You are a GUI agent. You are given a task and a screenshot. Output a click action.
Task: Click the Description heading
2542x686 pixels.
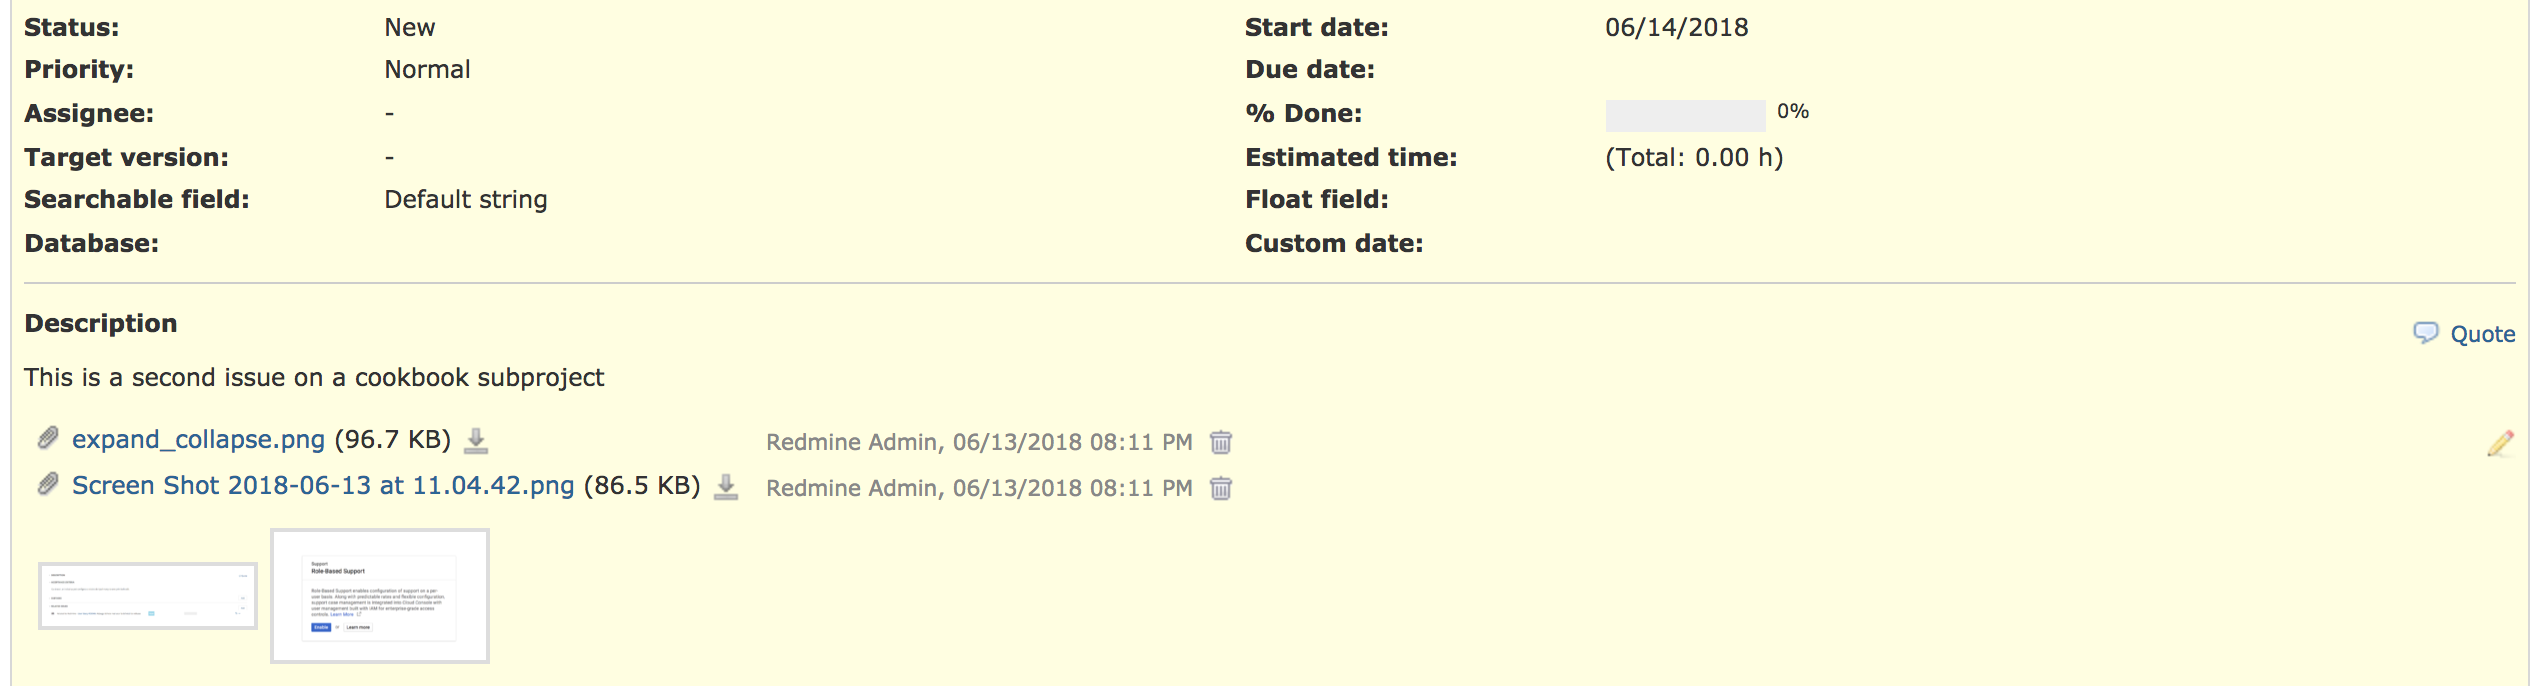[x=101, y=324]
